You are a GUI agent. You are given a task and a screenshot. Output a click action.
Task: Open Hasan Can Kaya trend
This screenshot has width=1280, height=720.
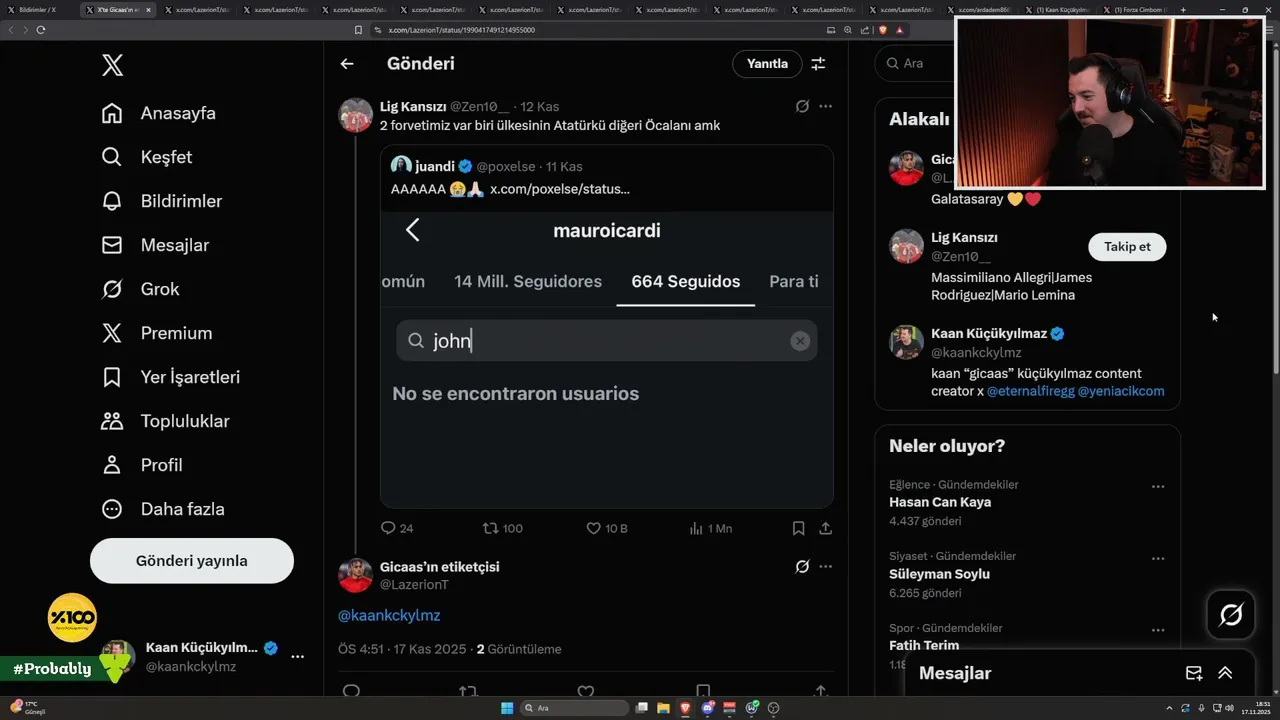click(940, 502)
